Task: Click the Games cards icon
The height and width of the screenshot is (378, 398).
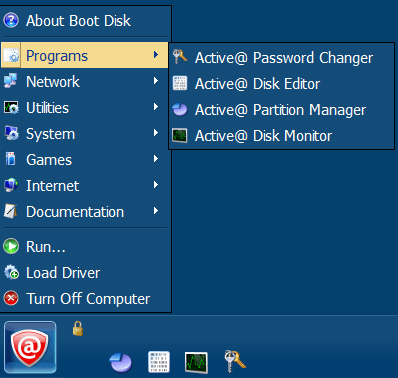Action: [11, 159]
